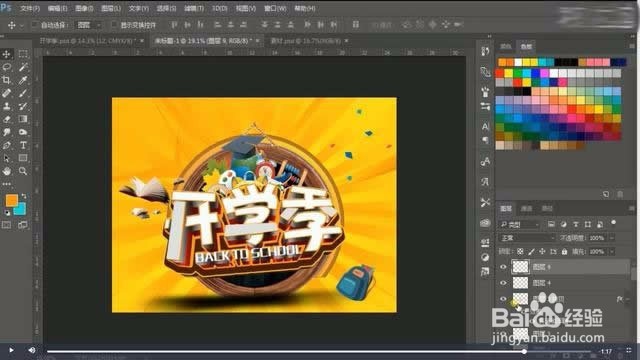Screen dimensions: 640x360
Task: Open the Swatches panel flyout menu
Action: click(x=632, y=47)
